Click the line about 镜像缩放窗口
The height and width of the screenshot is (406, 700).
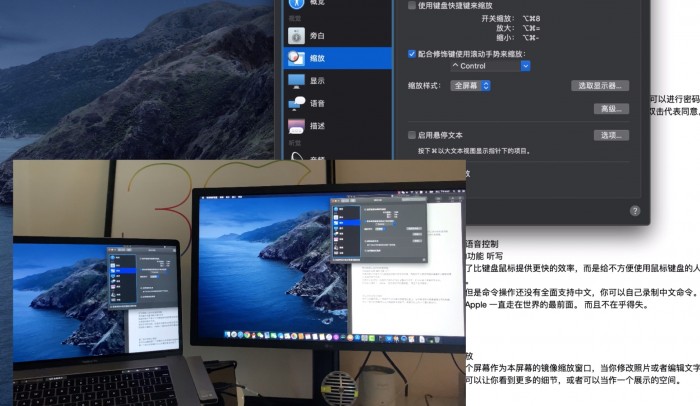pyautogui.click(x=583, y=368)
